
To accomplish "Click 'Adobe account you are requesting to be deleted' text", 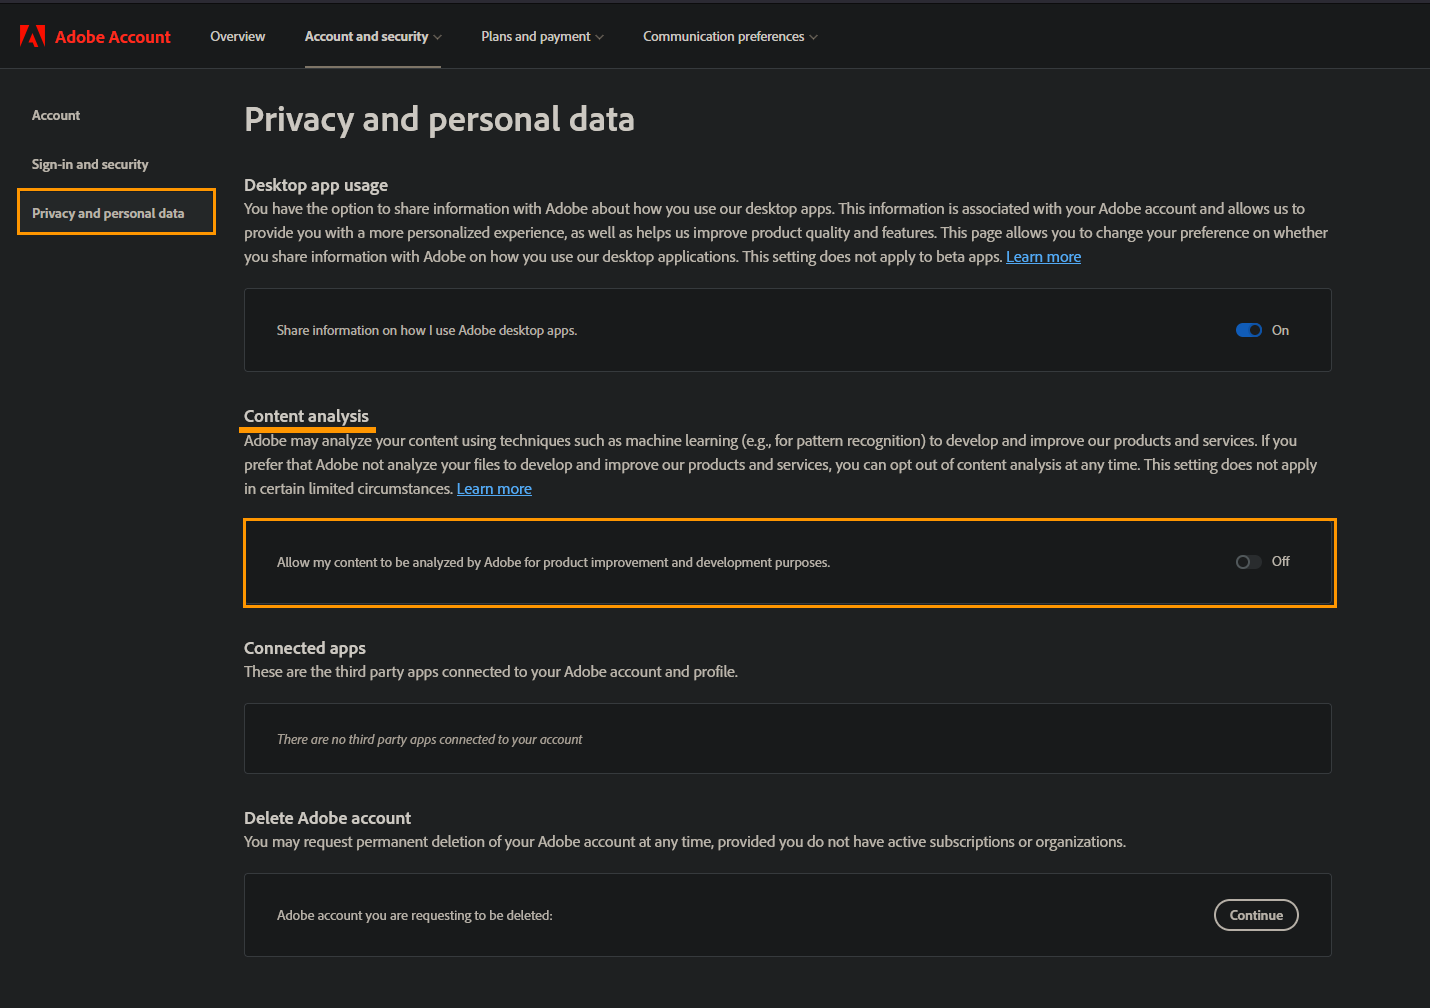I will (414, 915).
